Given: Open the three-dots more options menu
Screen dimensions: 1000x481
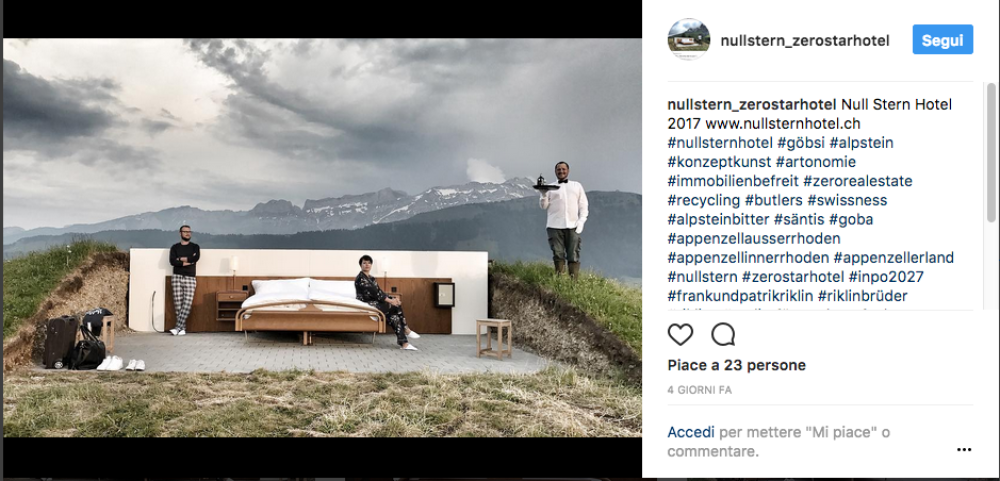Looking at the screenshot, I should pos(964,450).
